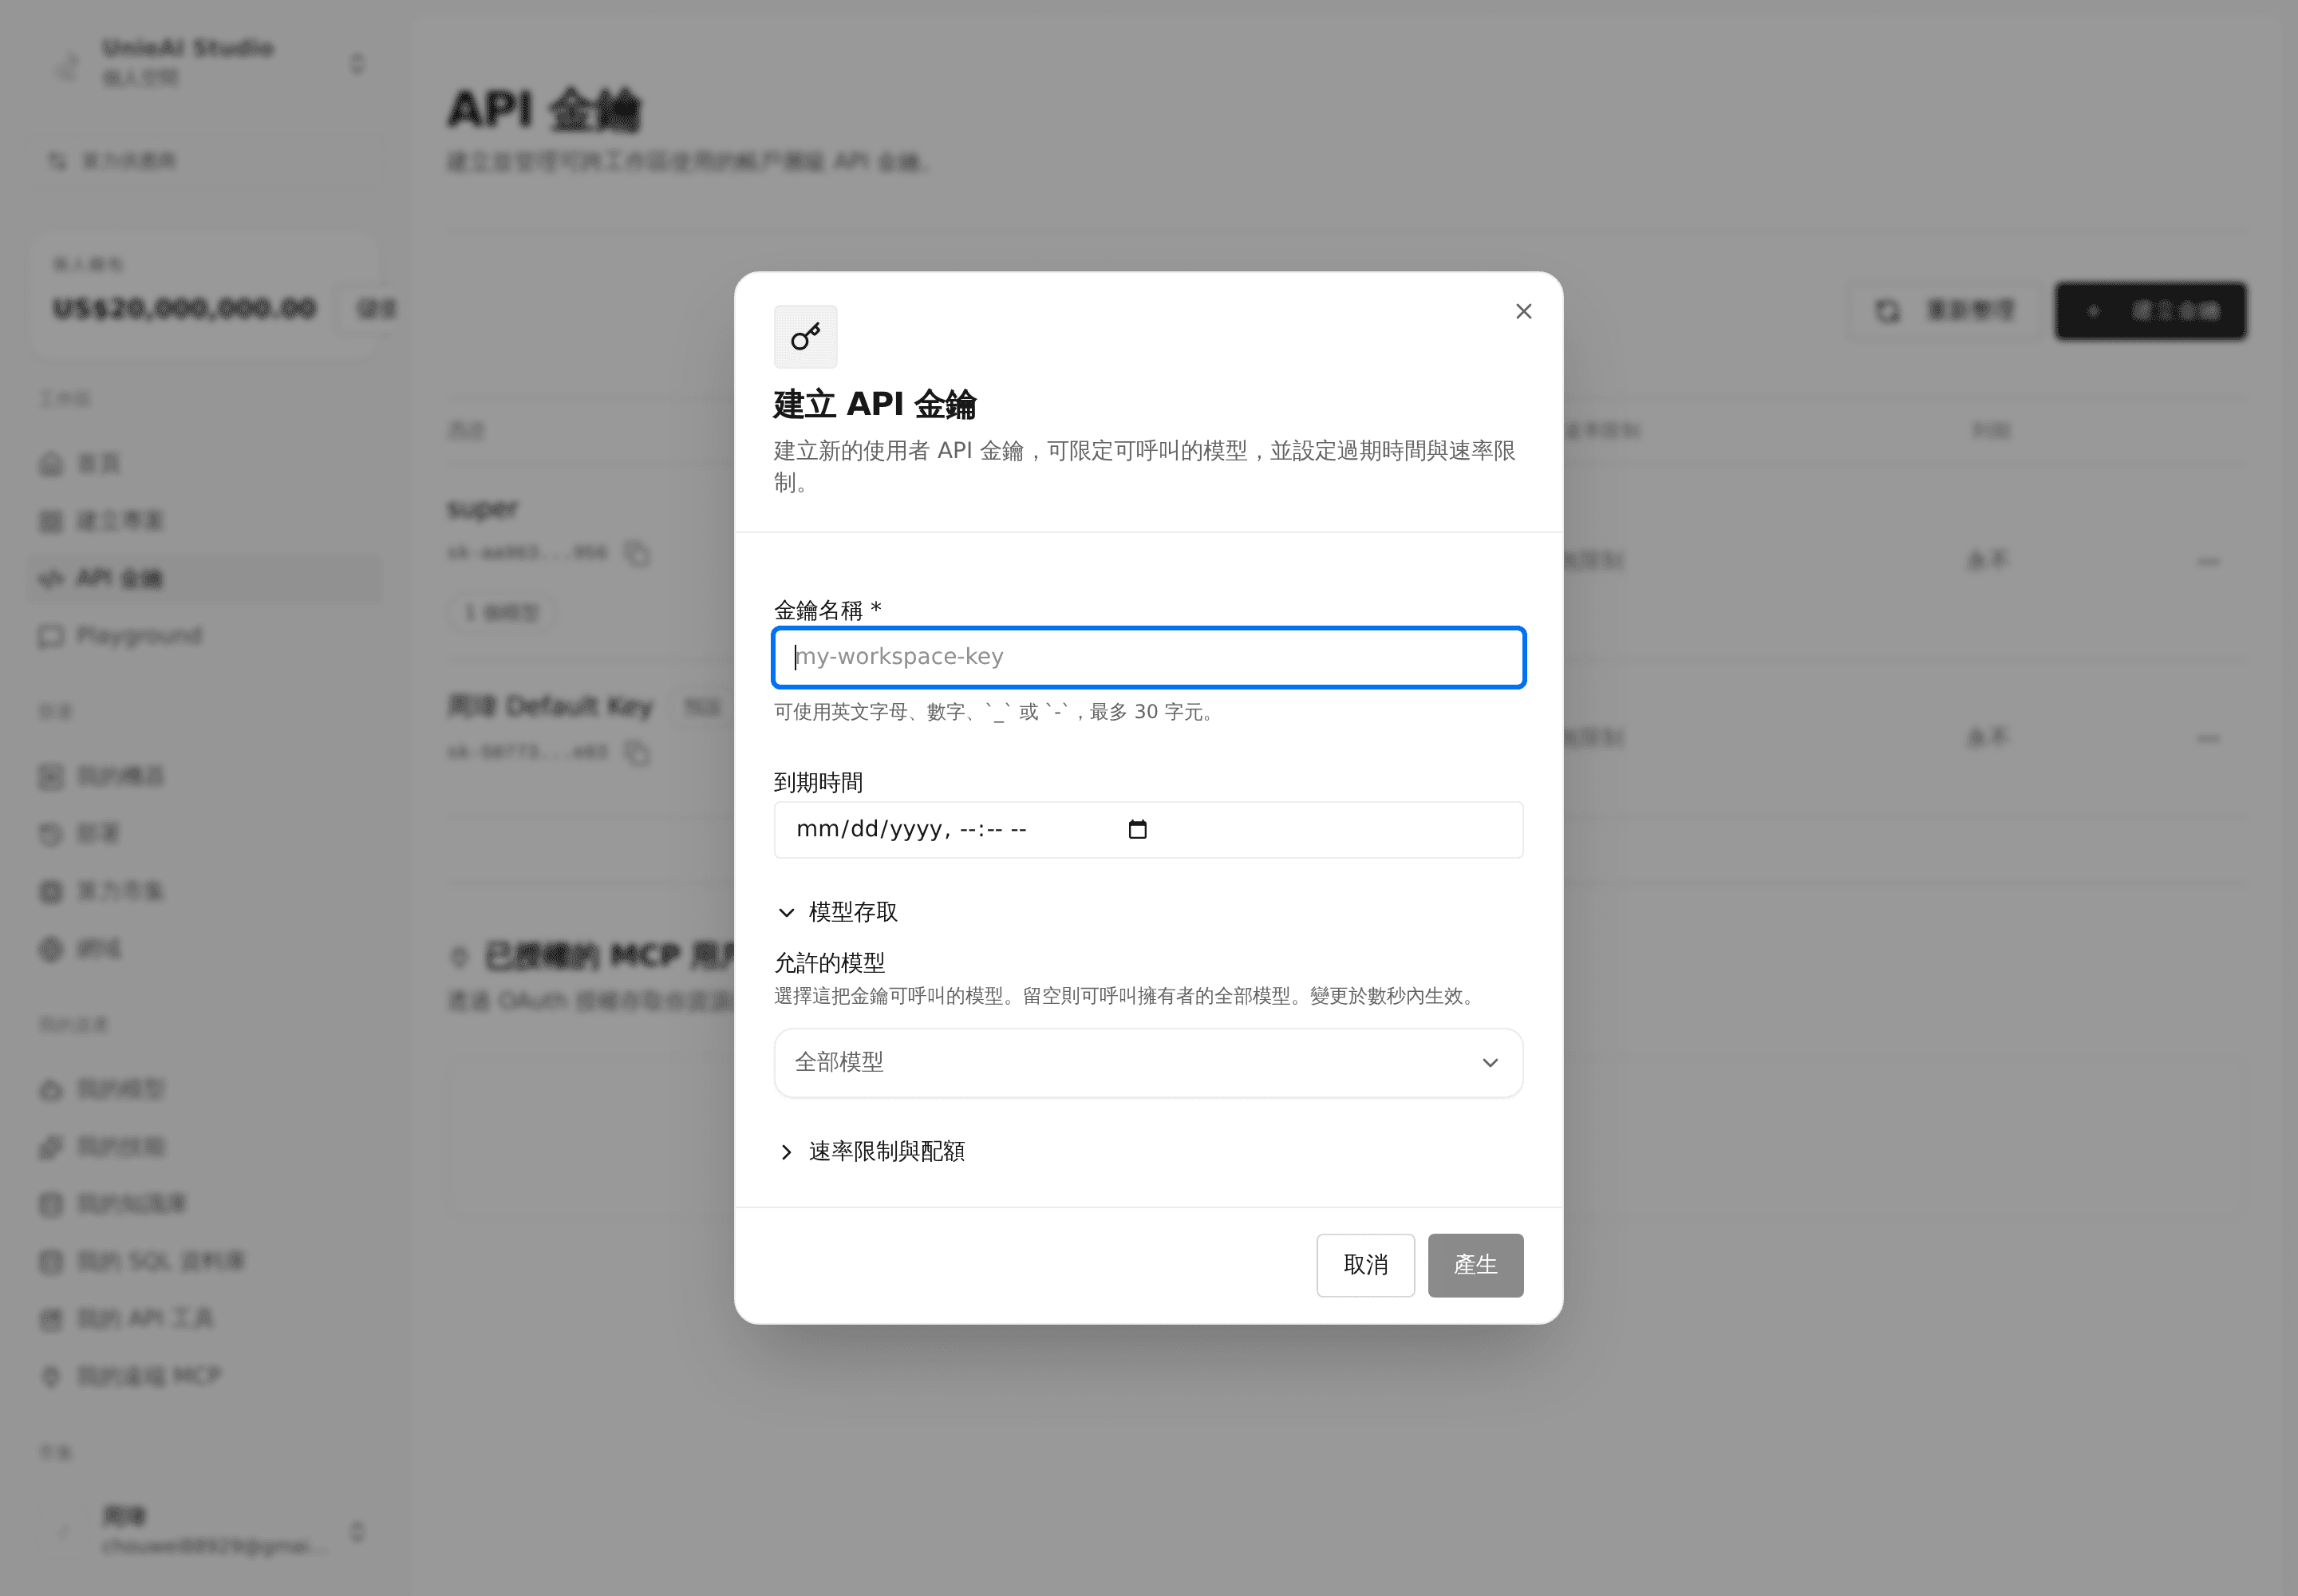Expand 速率限制與配額 section
Screen dimensions: 2298x1596
(x=871, y=1152)
